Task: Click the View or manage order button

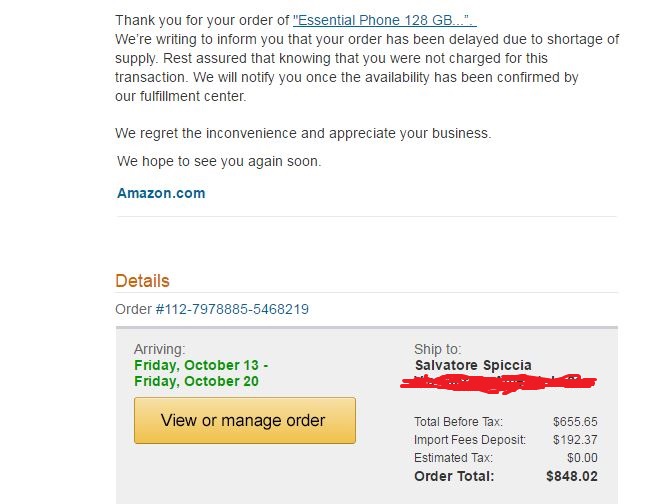Action: [245, 420]
